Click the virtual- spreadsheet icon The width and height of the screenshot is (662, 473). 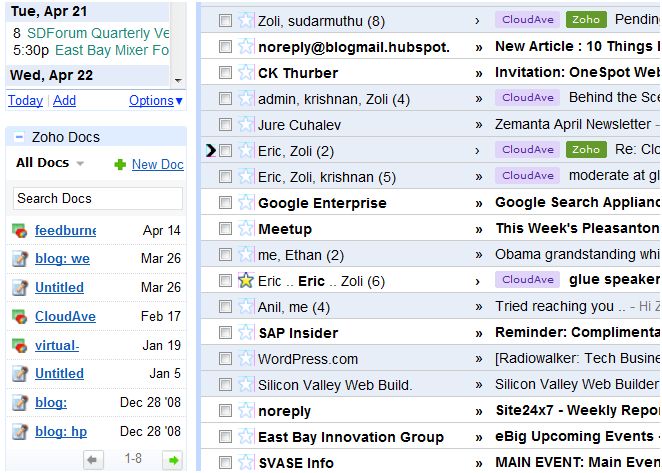19,345
